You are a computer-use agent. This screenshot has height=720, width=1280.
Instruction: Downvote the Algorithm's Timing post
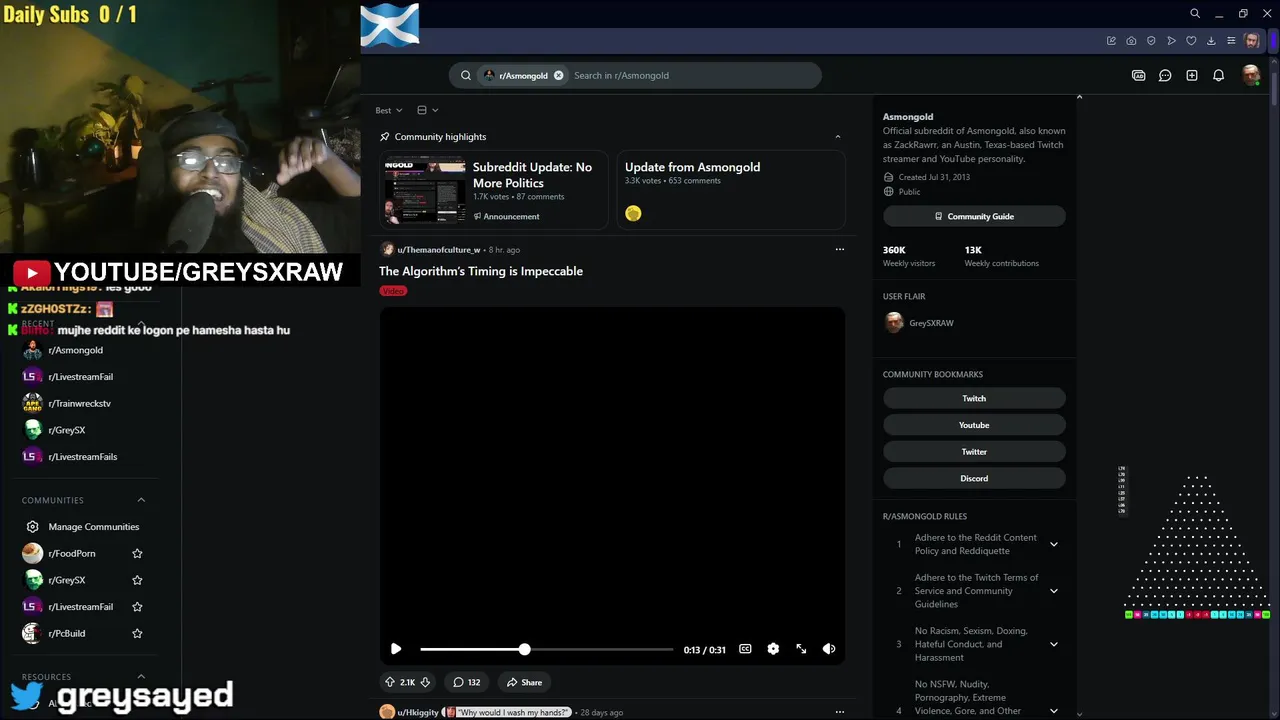(x=425, y=682)
